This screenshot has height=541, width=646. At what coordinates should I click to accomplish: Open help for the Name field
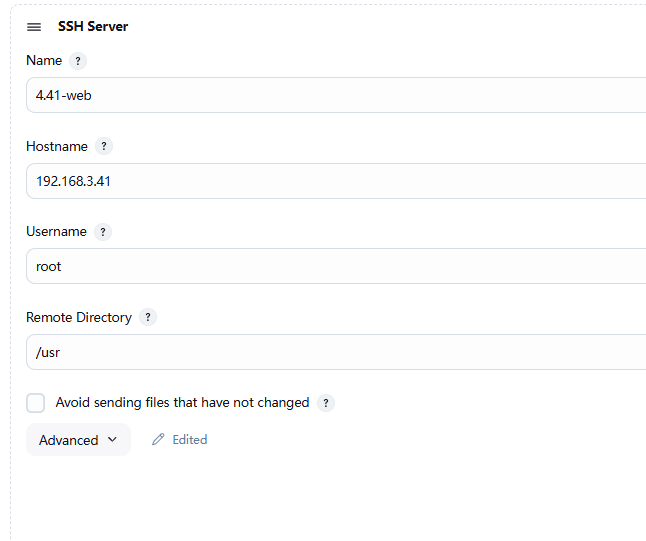79,61
